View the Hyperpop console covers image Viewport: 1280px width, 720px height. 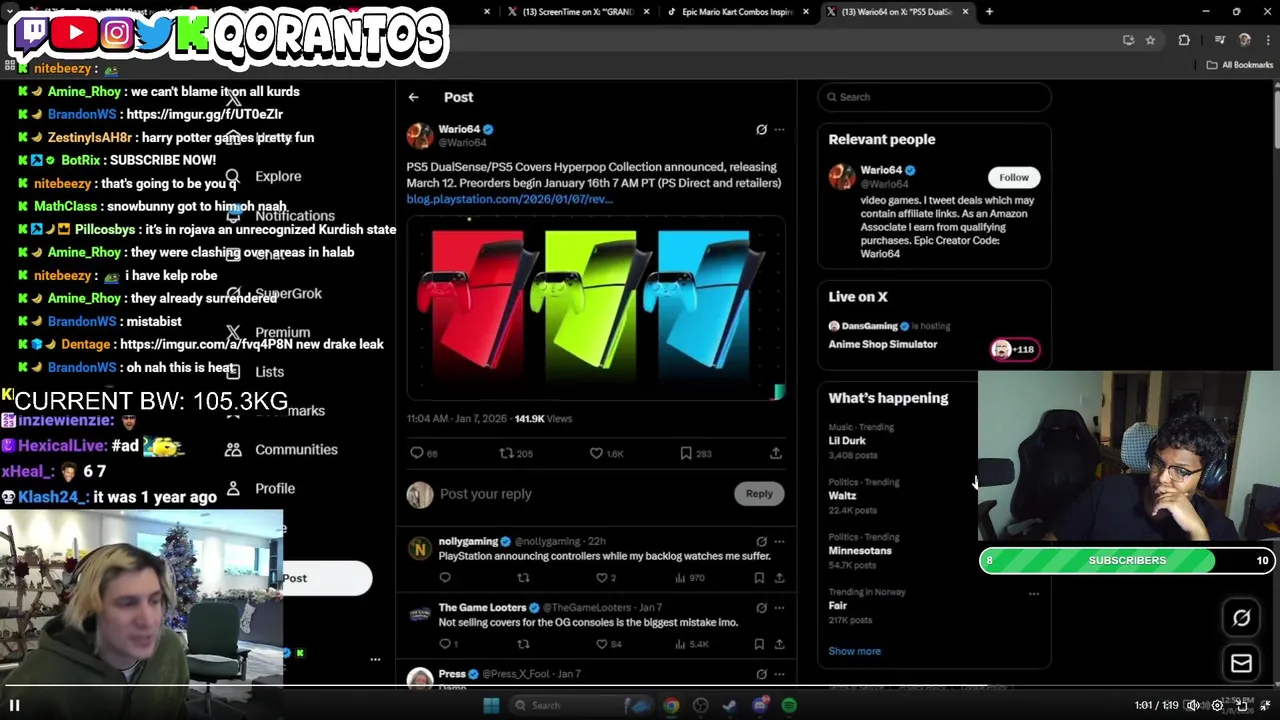596,309
